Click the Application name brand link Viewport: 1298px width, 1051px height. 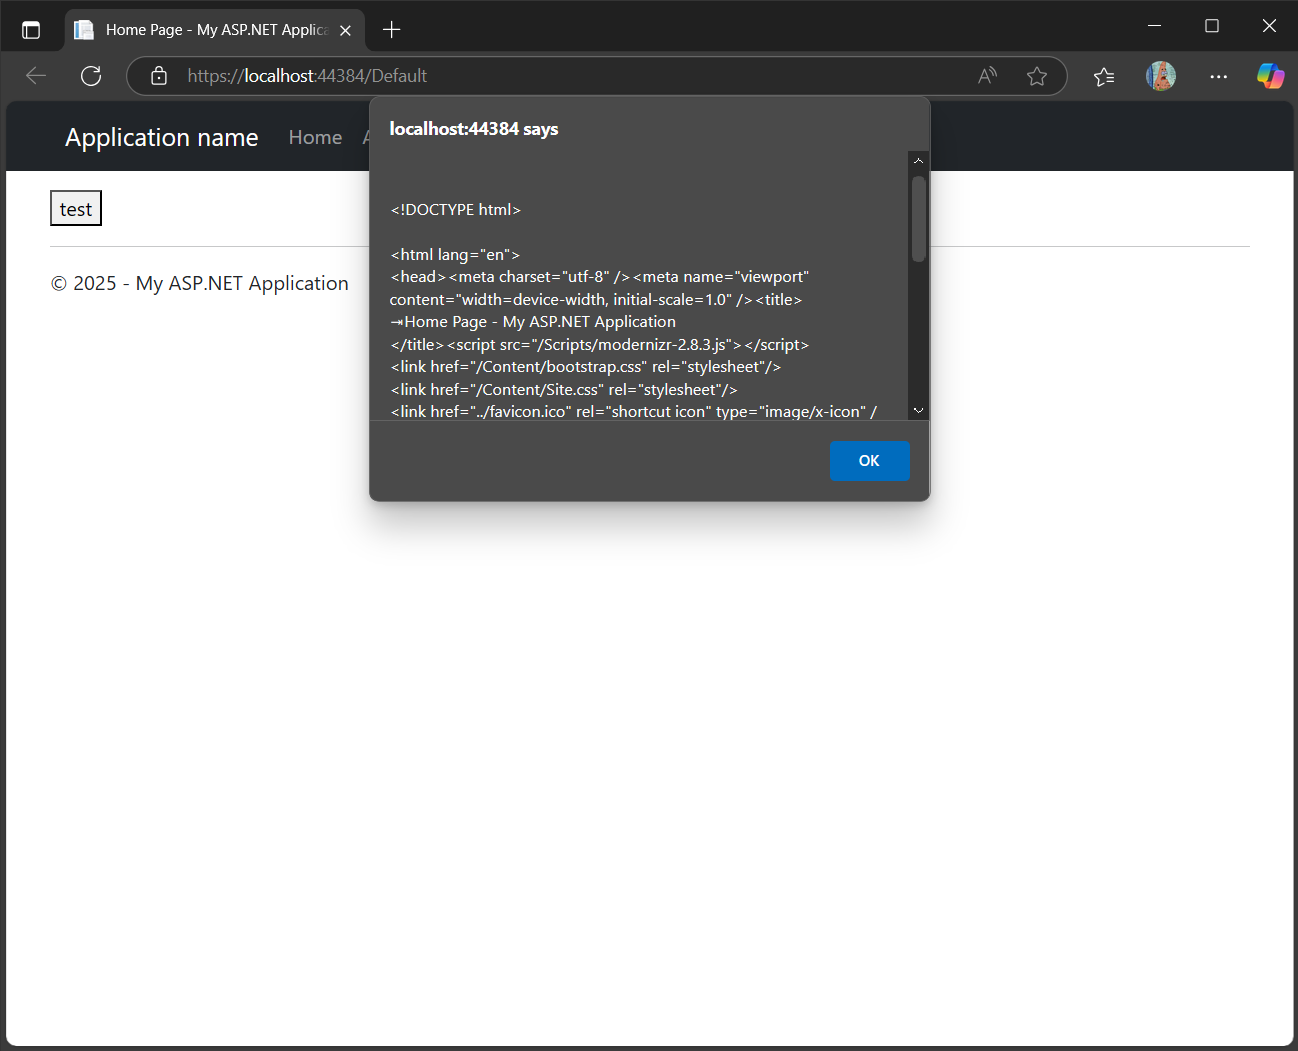(162, 137)
